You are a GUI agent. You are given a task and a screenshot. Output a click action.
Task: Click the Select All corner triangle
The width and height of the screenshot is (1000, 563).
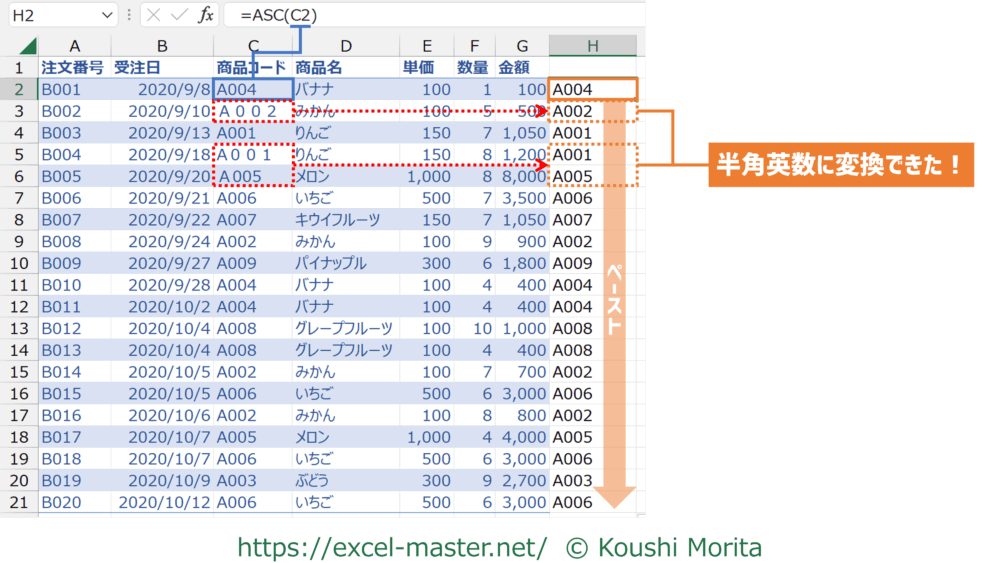point(27,46)
